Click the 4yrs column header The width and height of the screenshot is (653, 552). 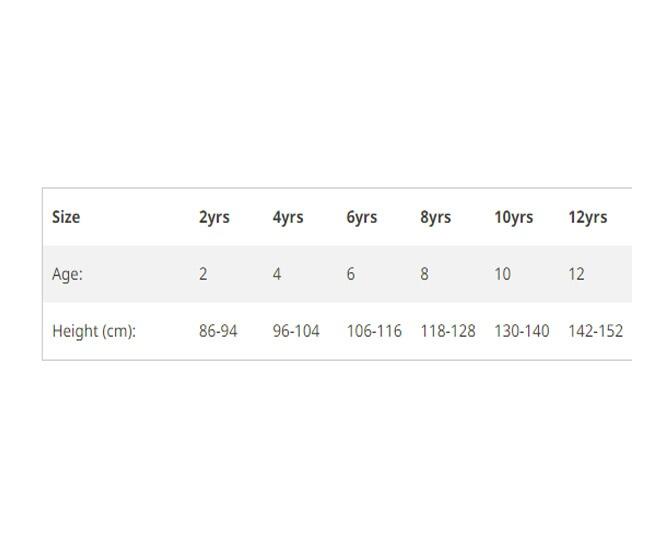[288, 217]
